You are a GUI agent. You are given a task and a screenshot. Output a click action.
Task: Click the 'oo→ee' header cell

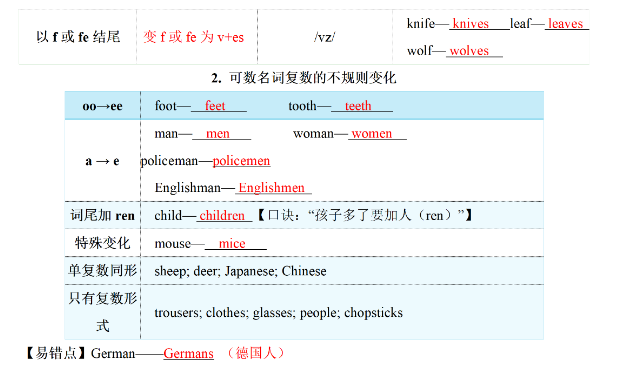click(102, 106)
